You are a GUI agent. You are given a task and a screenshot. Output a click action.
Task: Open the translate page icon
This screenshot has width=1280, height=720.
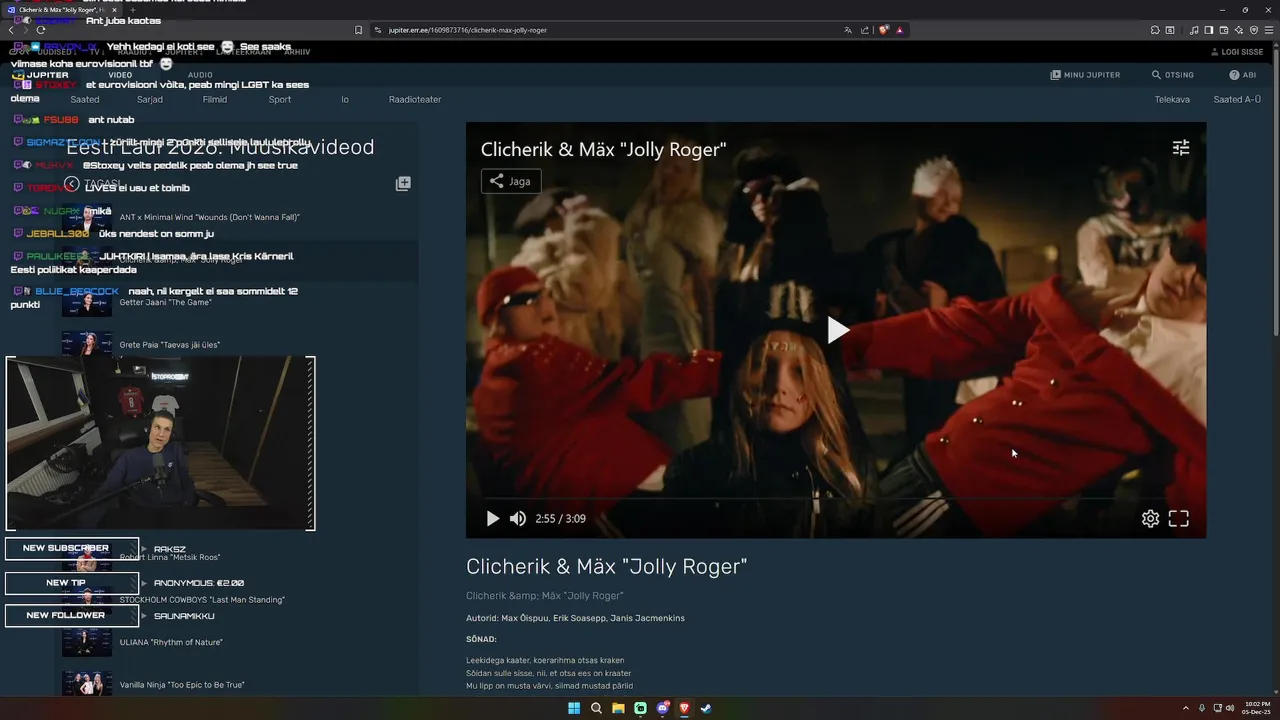coord(848,30)
